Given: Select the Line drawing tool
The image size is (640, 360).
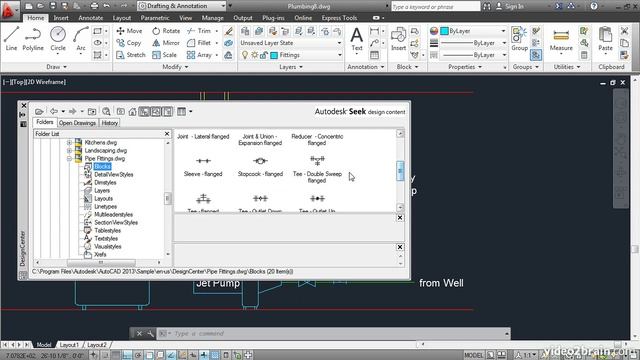Looking at the screenshot, I should 11,39.
